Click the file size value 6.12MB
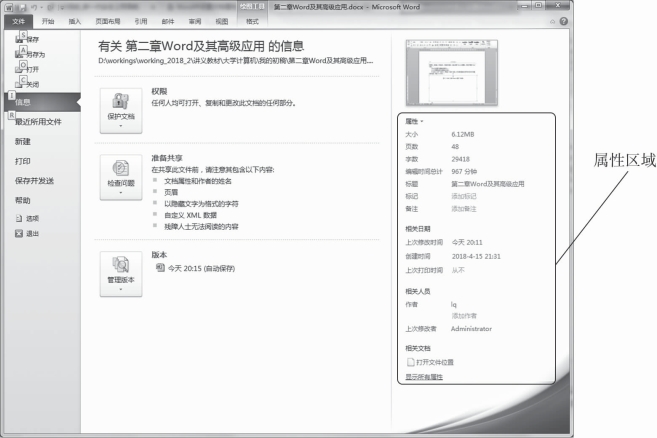Image resolution: width=657 pixels, height=438 pixels. click(x=463, y=134)
